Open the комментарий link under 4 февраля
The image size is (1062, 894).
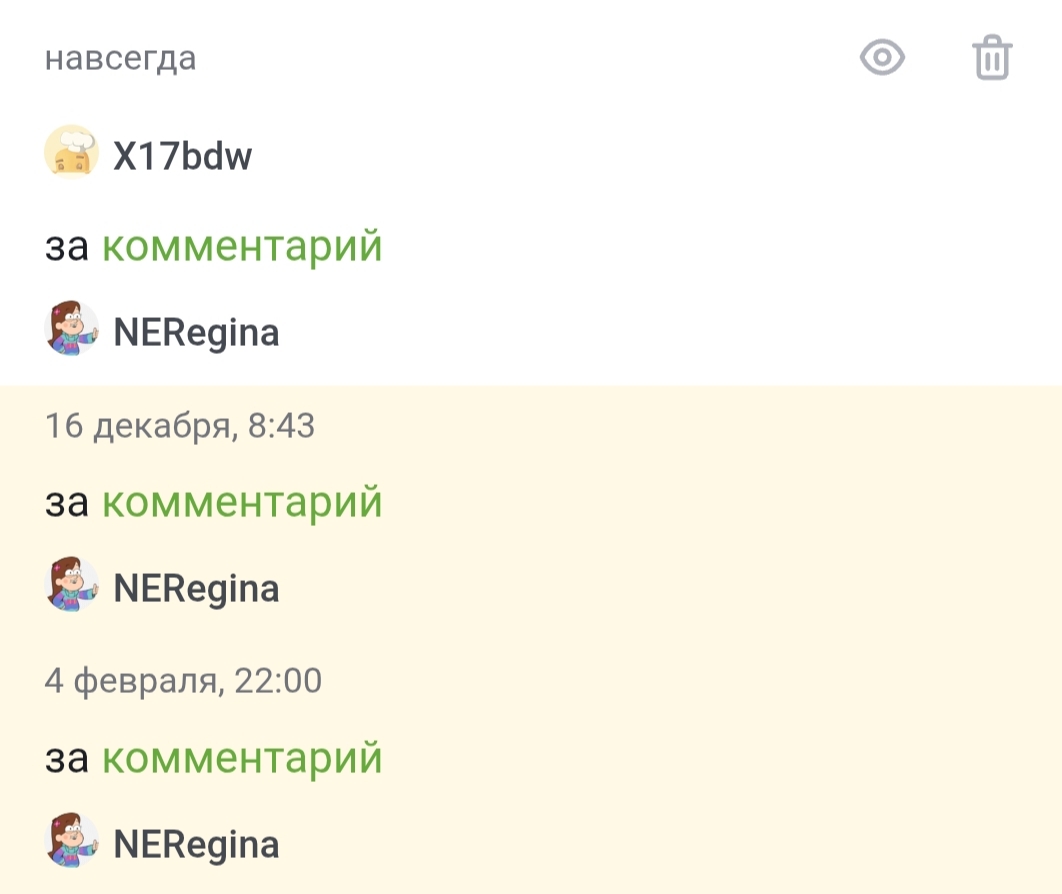coord(242,757)
